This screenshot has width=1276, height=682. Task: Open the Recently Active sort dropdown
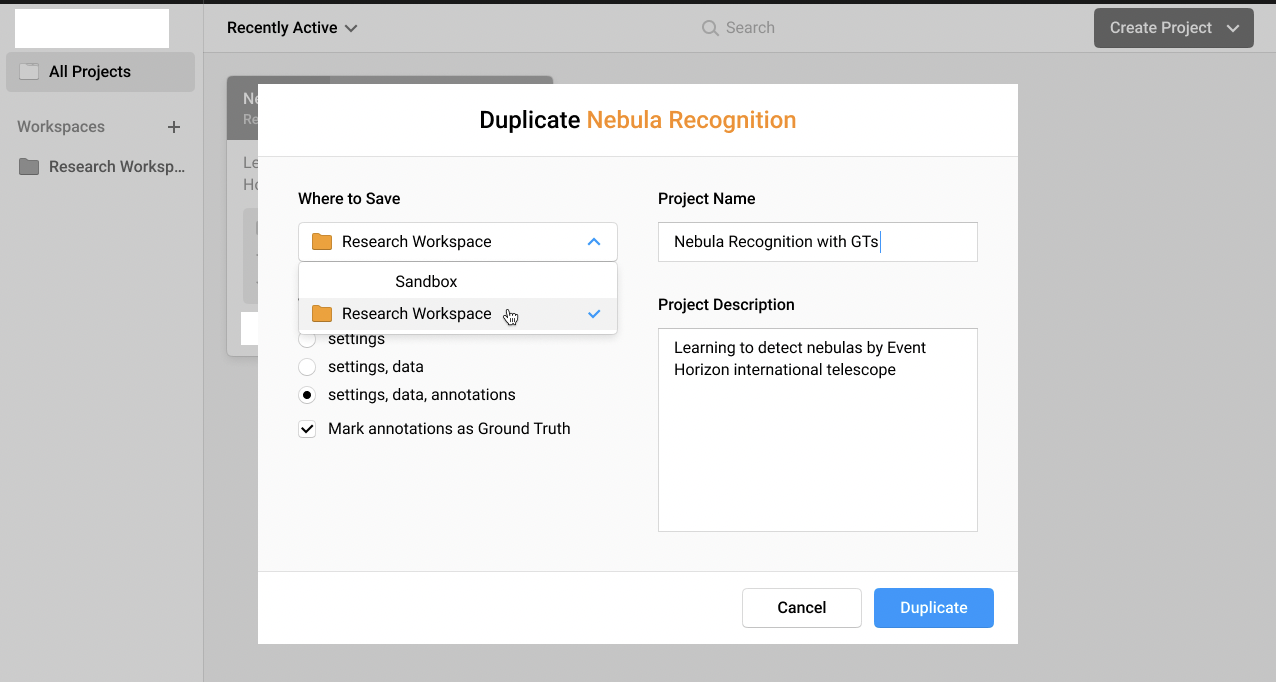[x=291, y=28]
